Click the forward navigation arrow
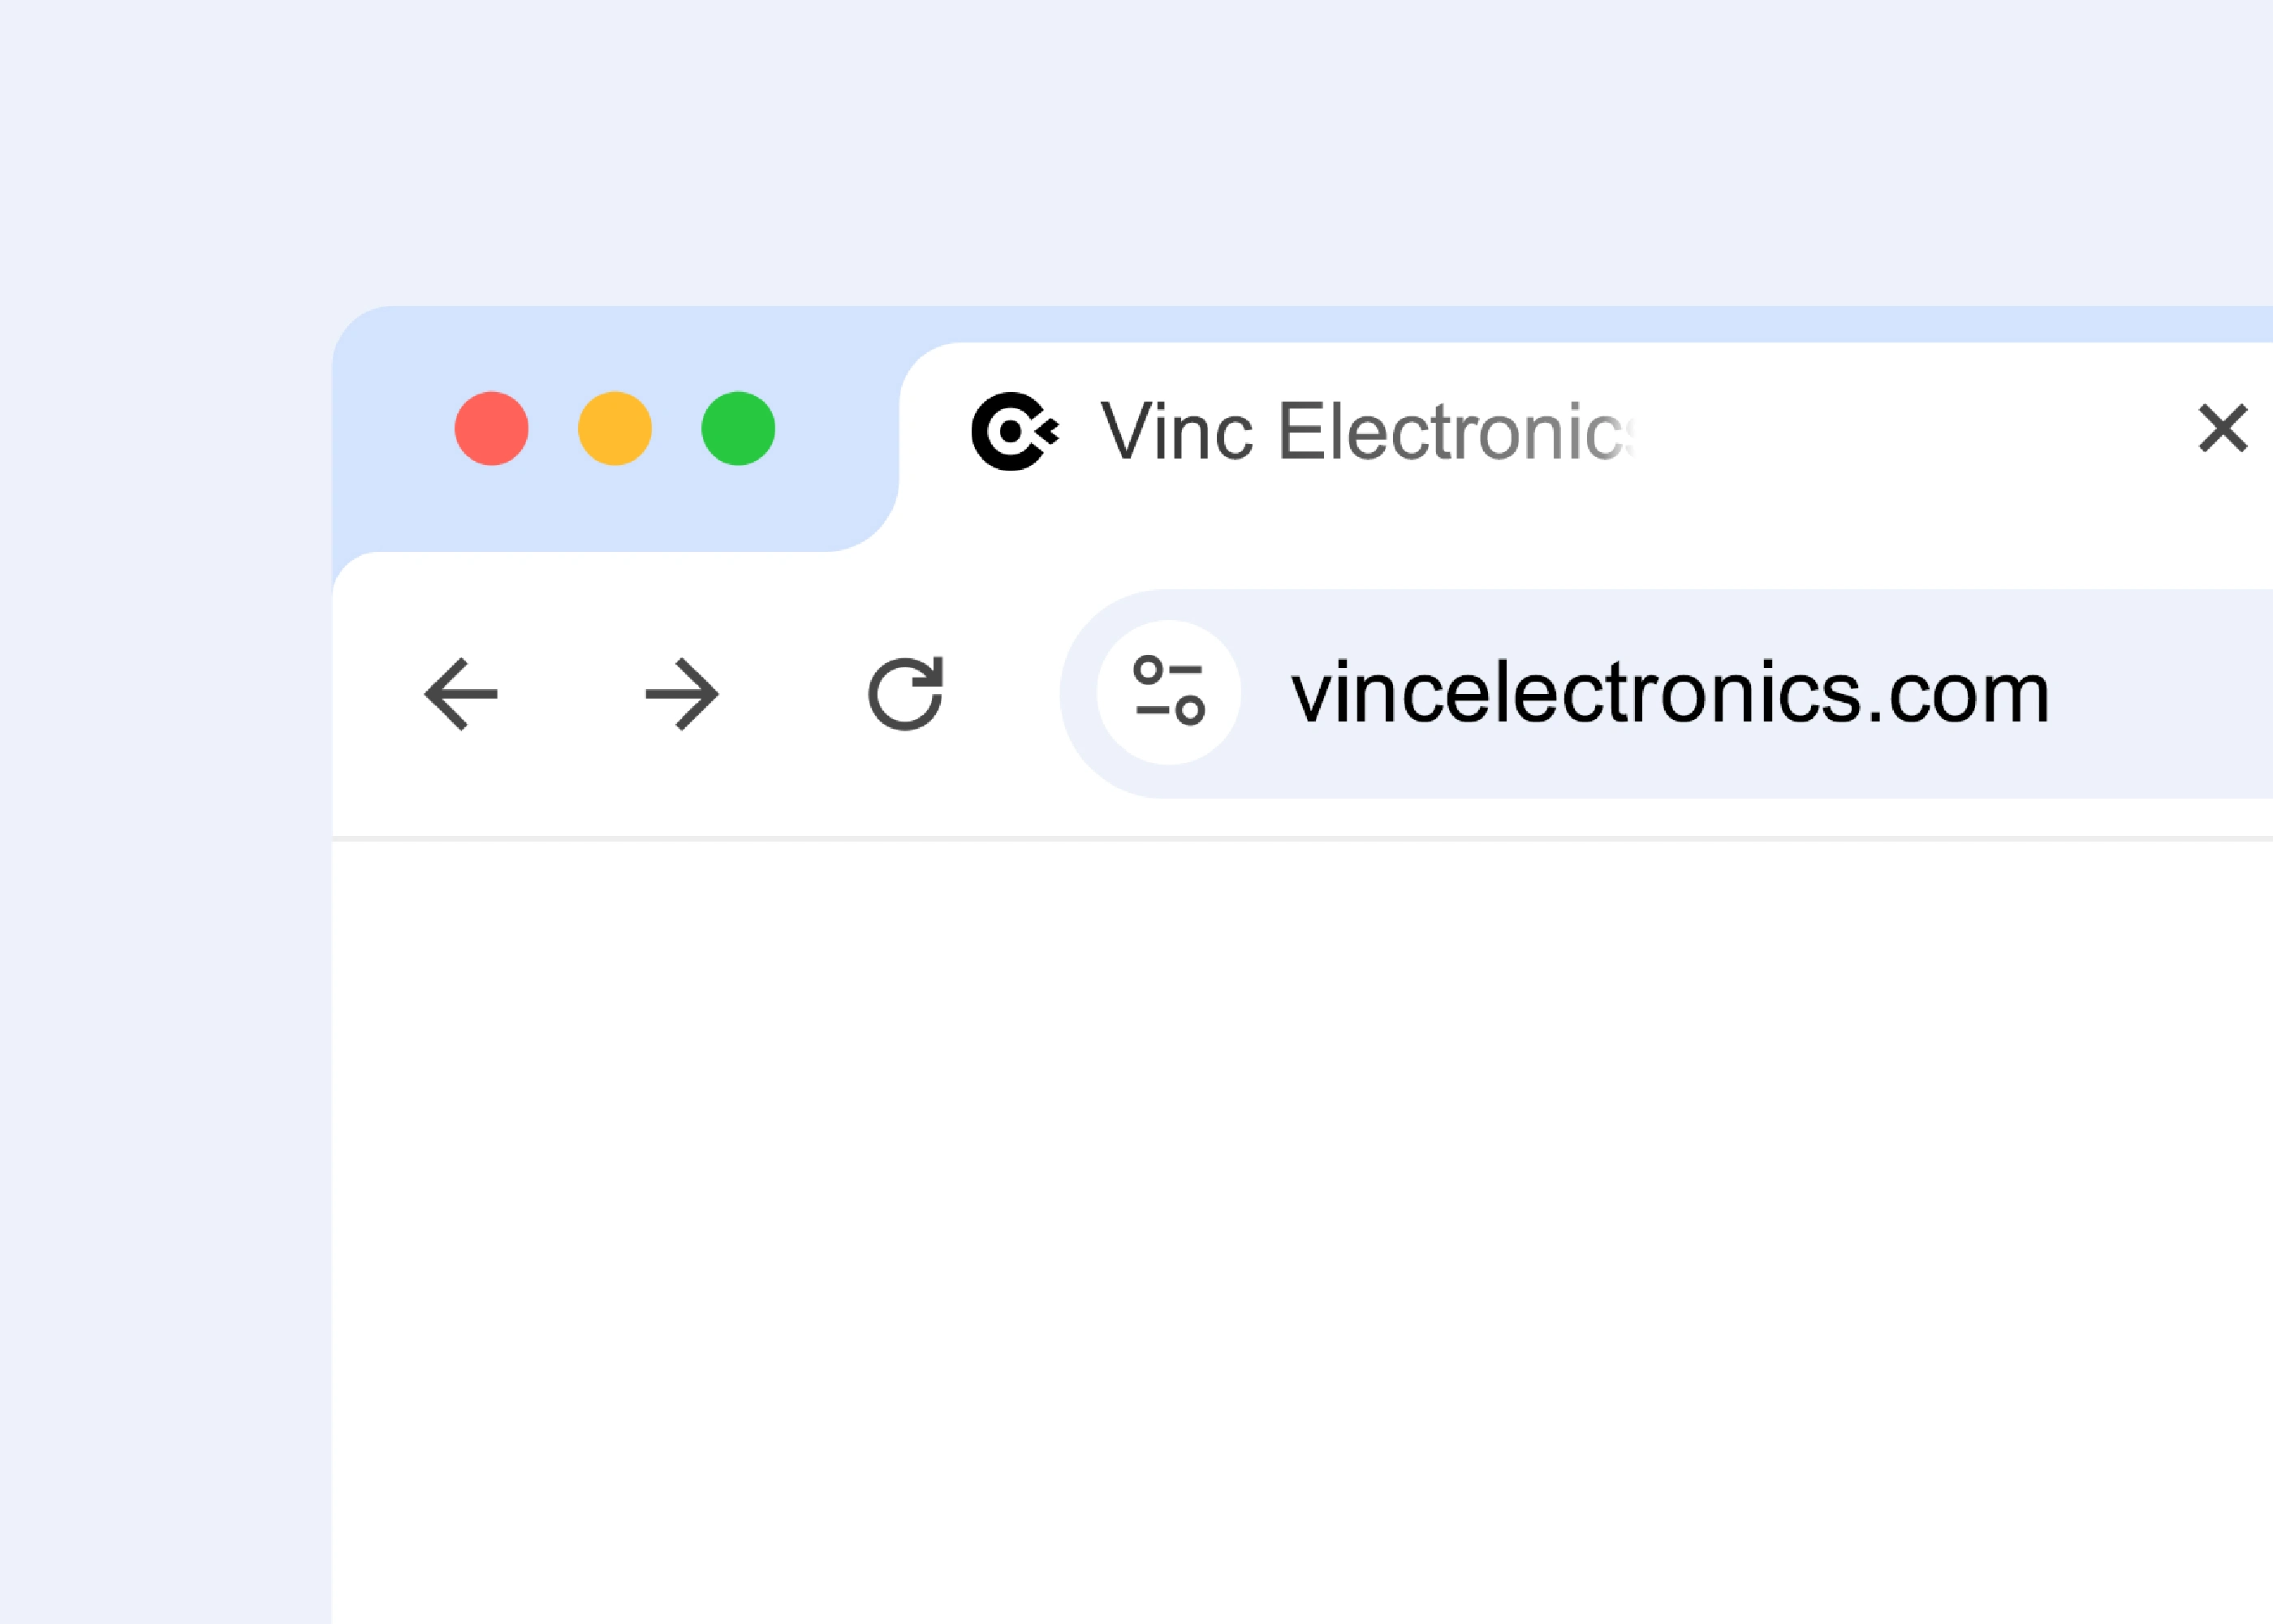The height and width of the screenshot is (1624, 2273). (682, 694)
